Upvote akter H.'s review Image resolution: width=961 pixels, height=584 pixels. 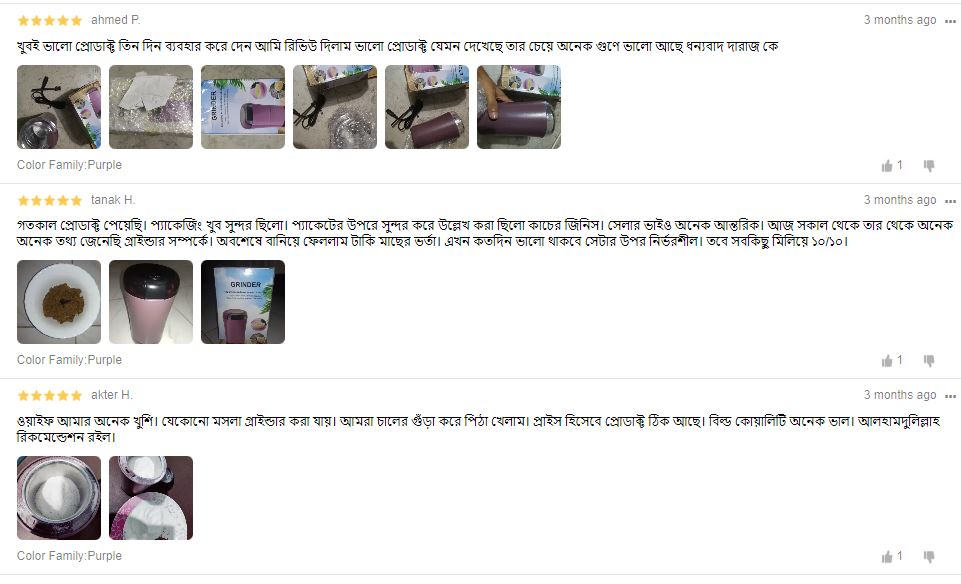coord(887,556)
